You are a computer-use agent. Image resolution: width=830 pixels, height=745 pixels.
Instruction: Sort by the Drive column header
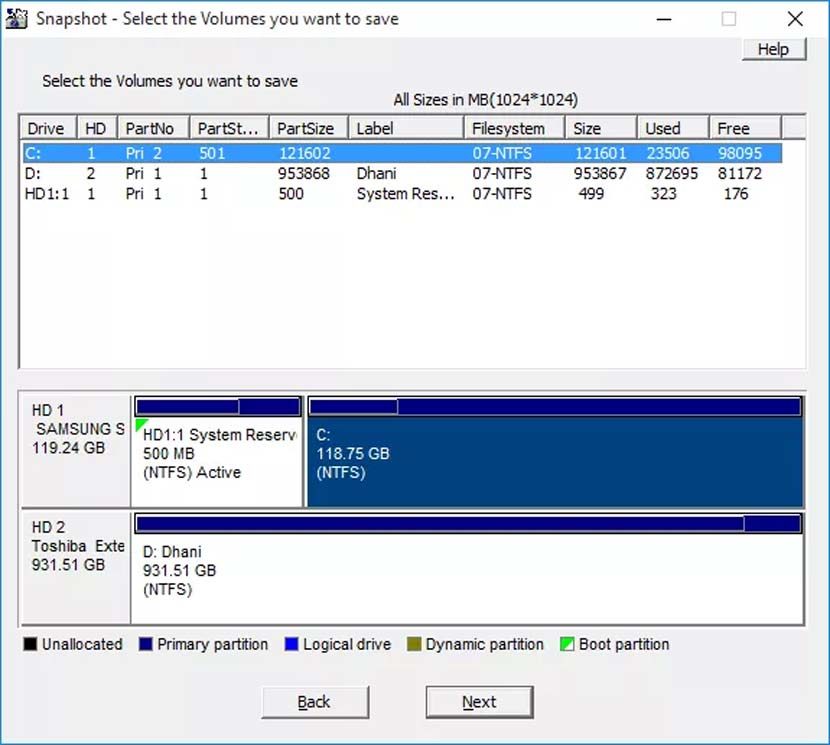49,128
